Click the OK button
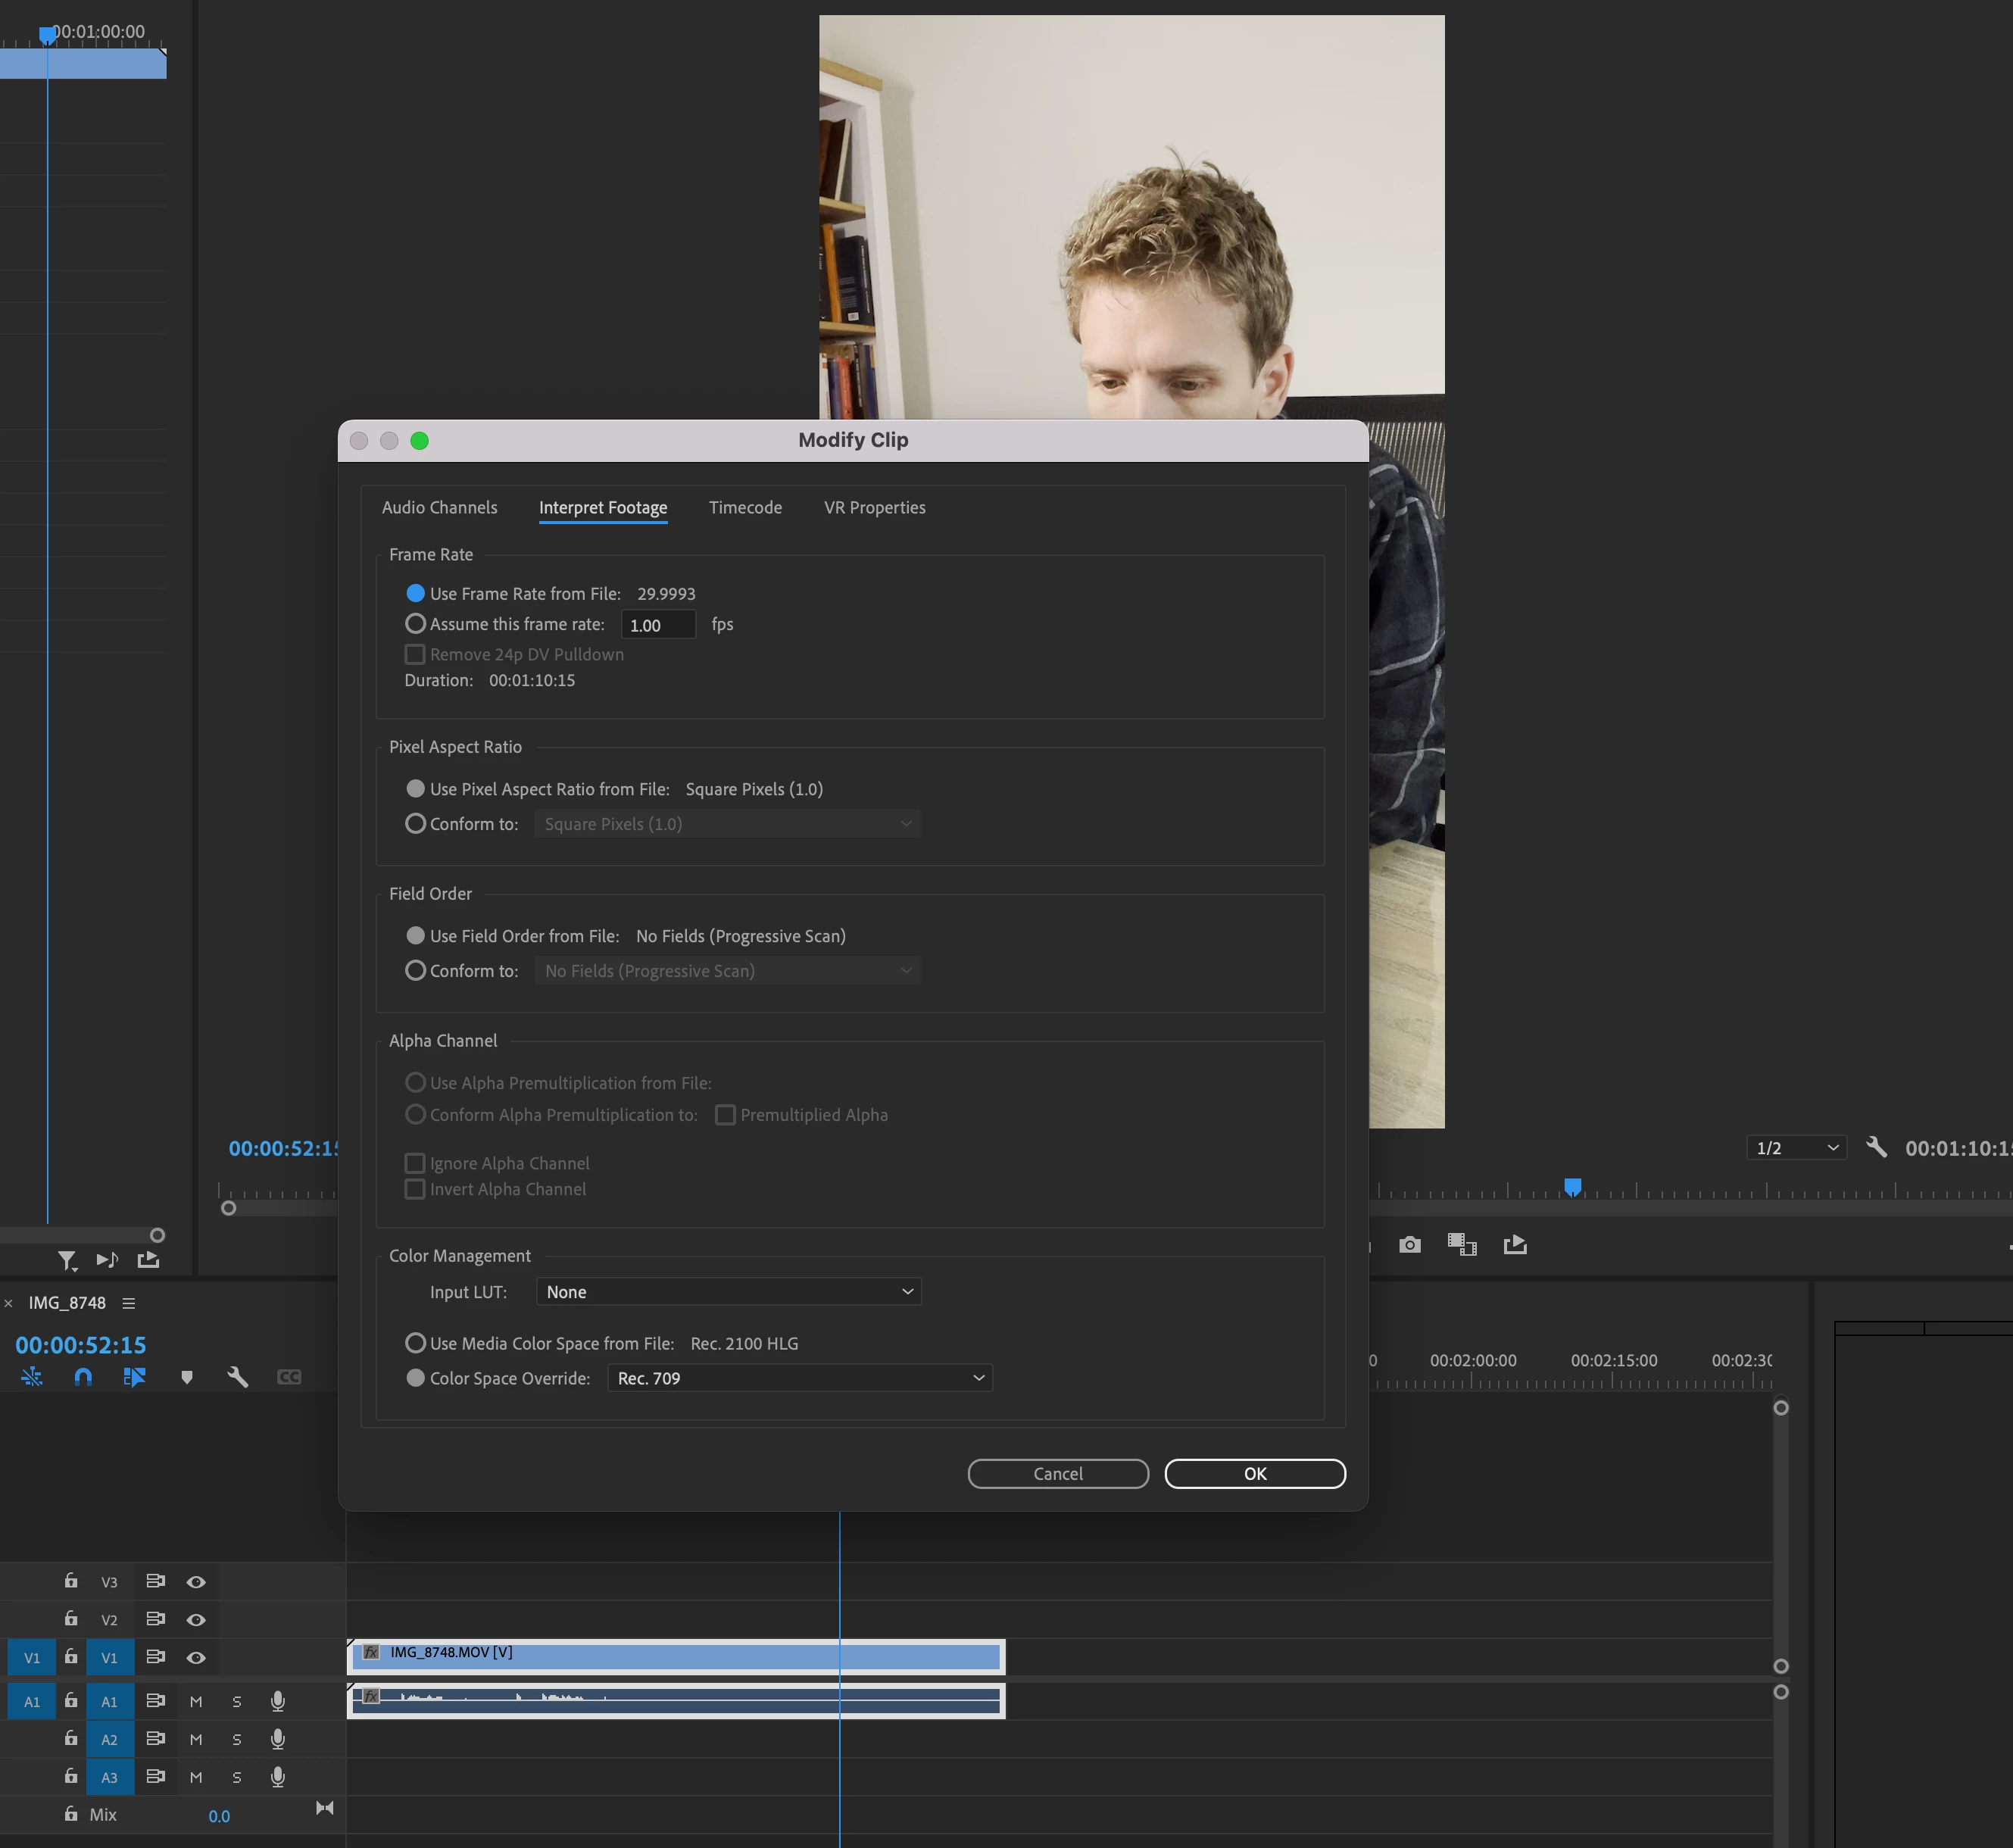This screenshot has height=1848, width=2013. click(x=1254, y=1473)
